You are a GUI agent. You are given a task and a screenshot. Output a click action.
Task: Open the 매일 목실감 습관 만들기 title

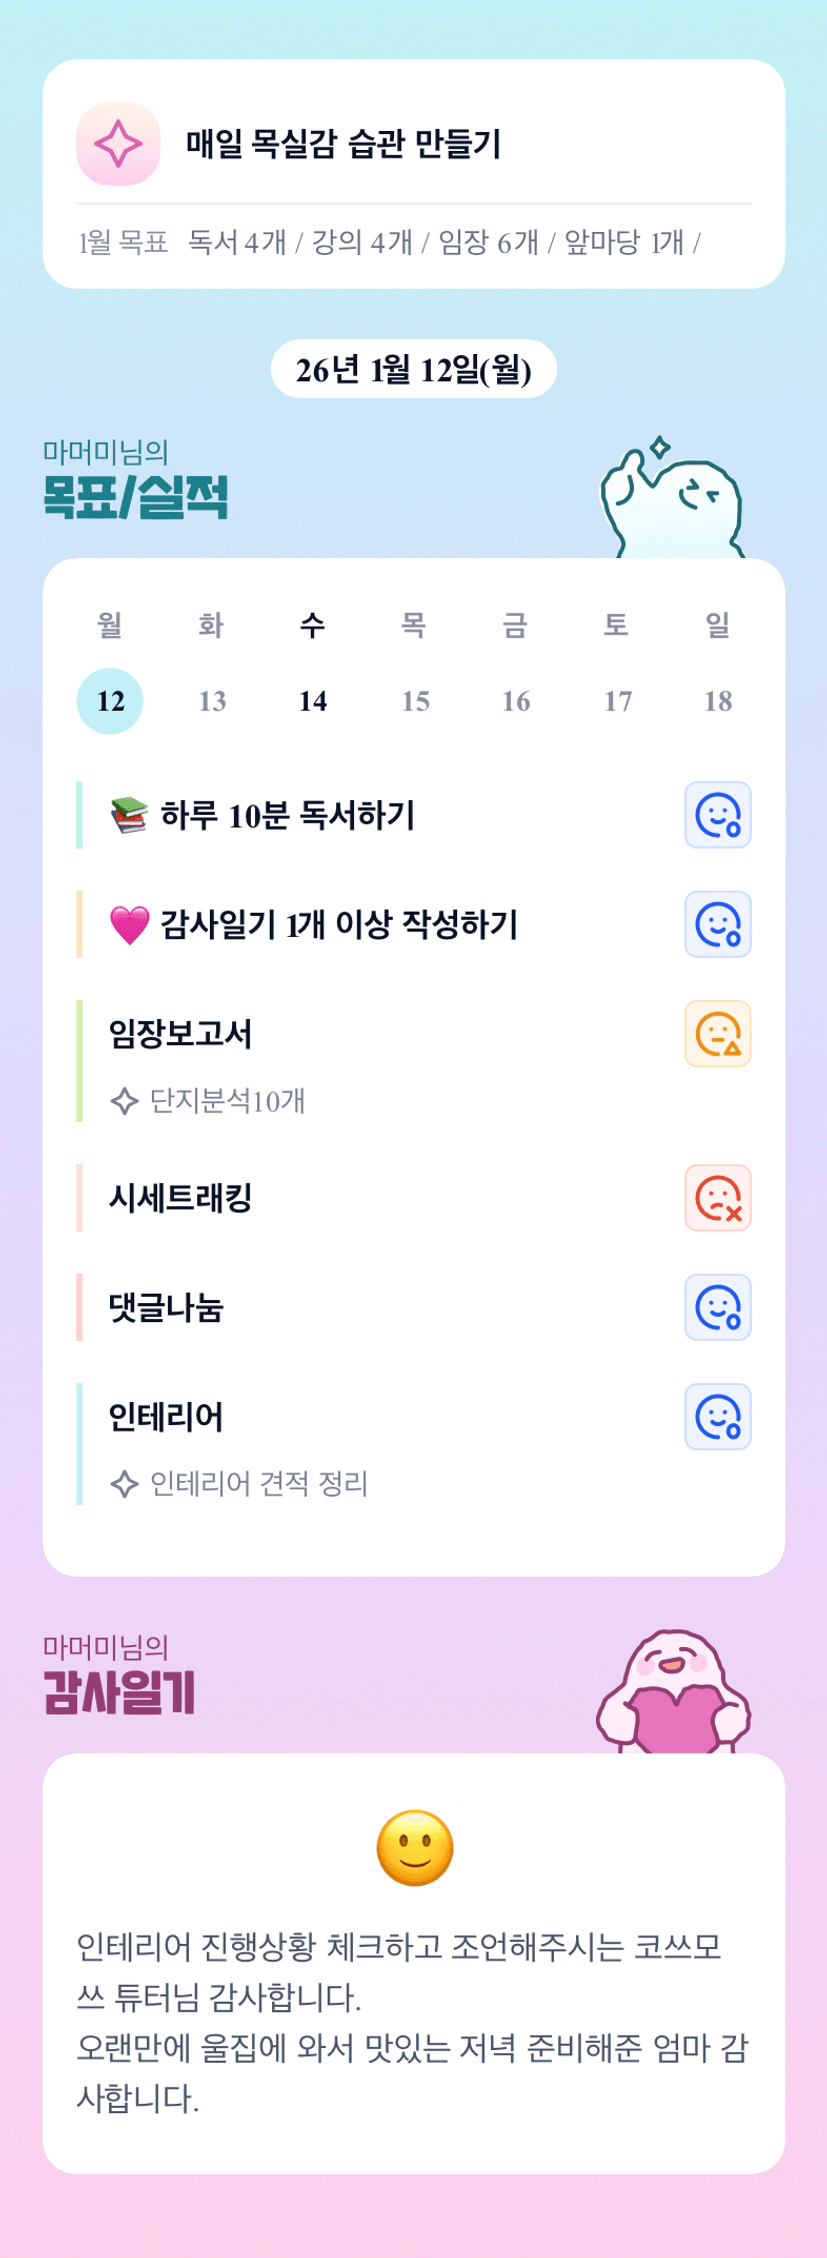click(x=343, y=144)
